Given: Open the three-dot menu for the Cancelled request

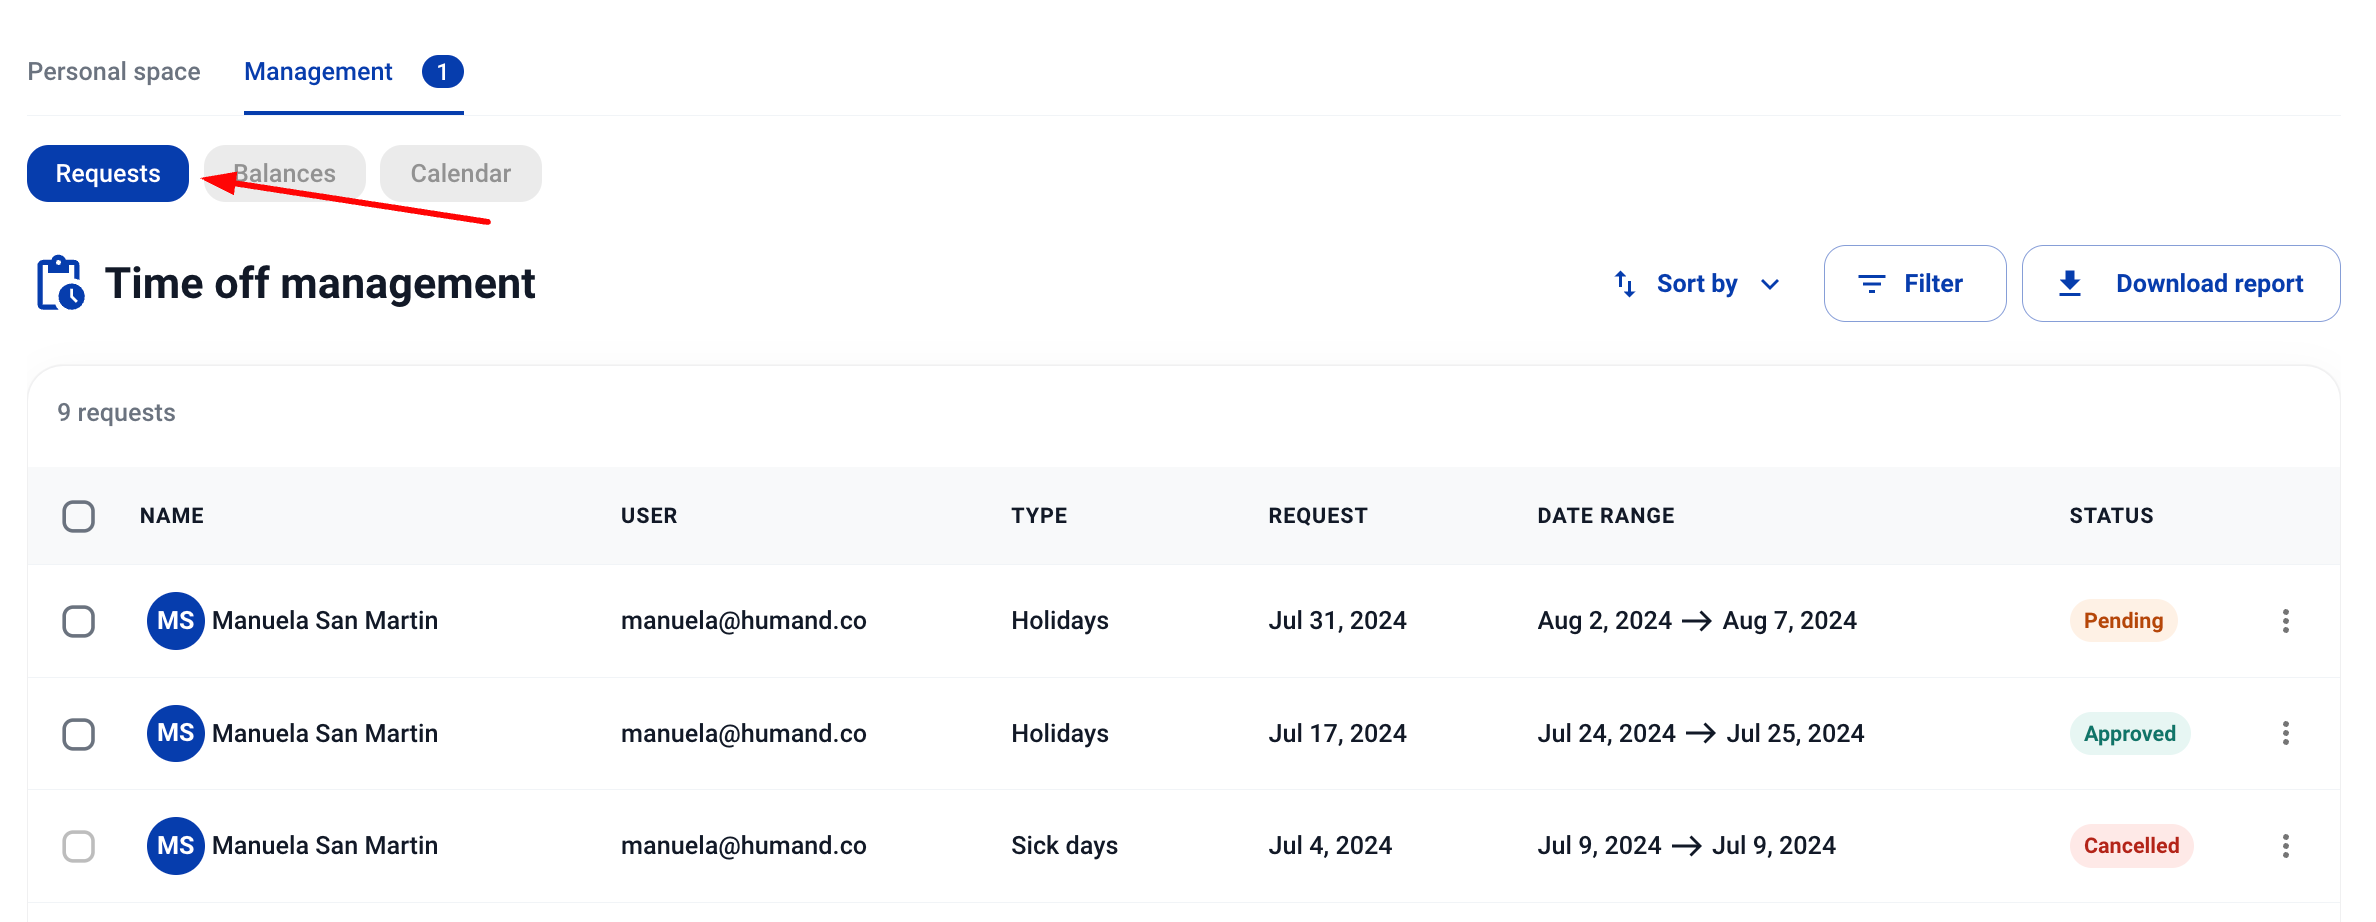Looking at the screenshot, I should [2285, 846].
